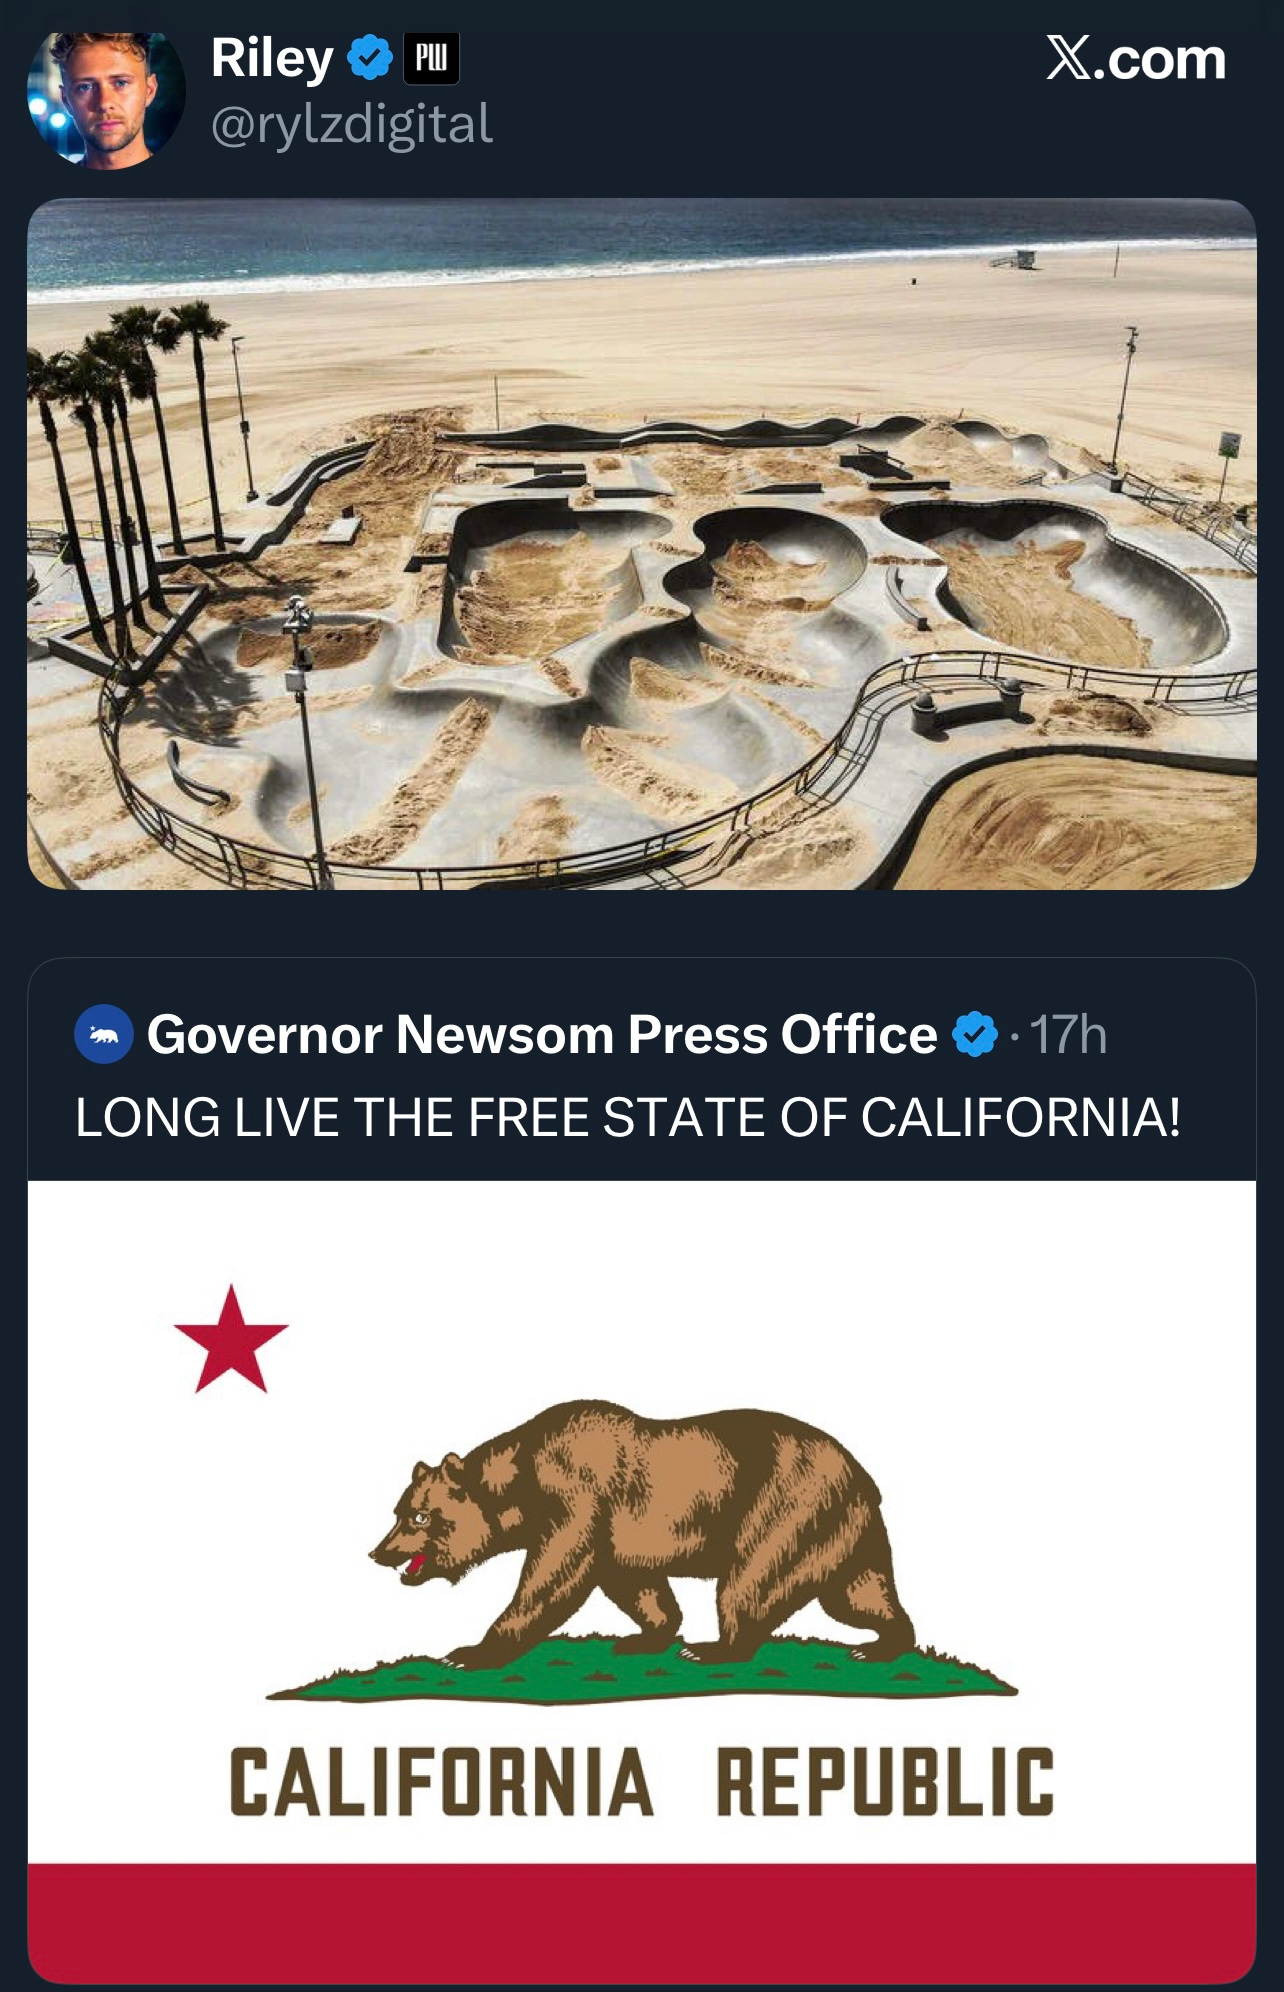Click Governor Newsom Press Office verified badge
The width and height of the screenshot is (1284, 1992).
(x=974, y=1034)
